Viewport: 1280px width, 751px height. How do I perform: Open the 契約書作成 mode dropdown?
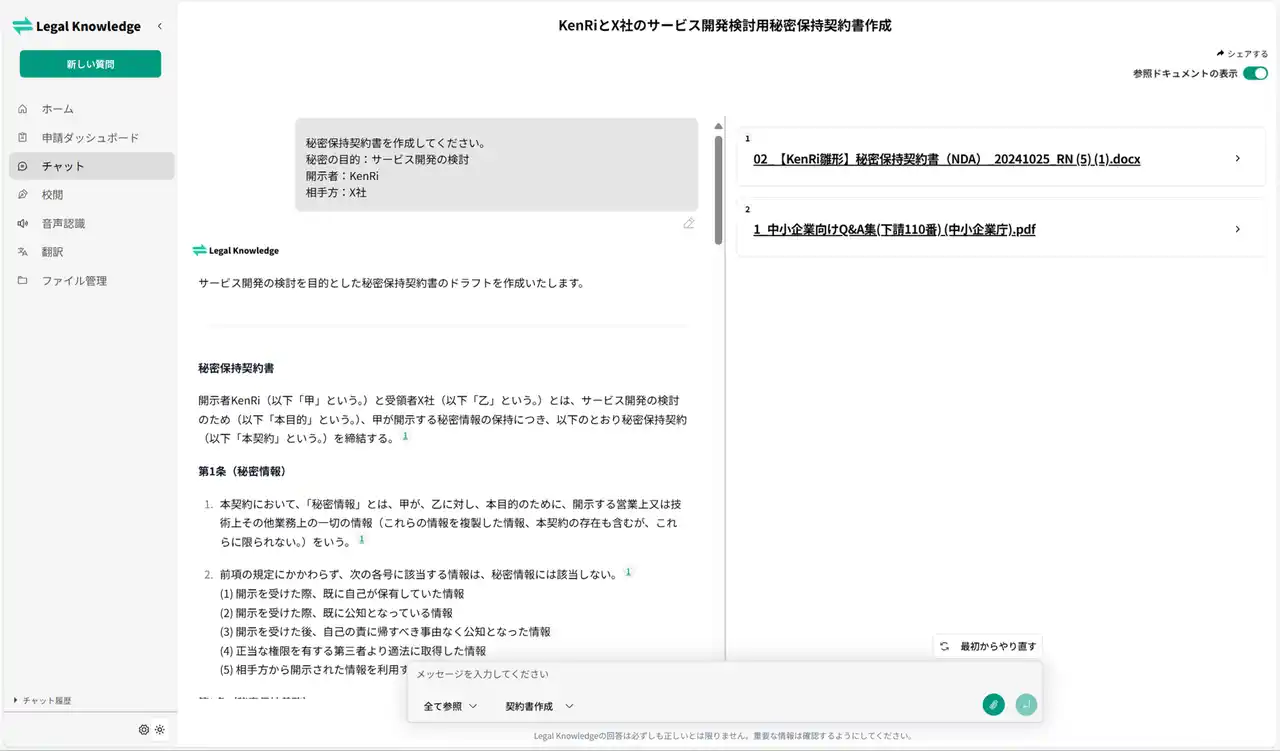(539, 706)
